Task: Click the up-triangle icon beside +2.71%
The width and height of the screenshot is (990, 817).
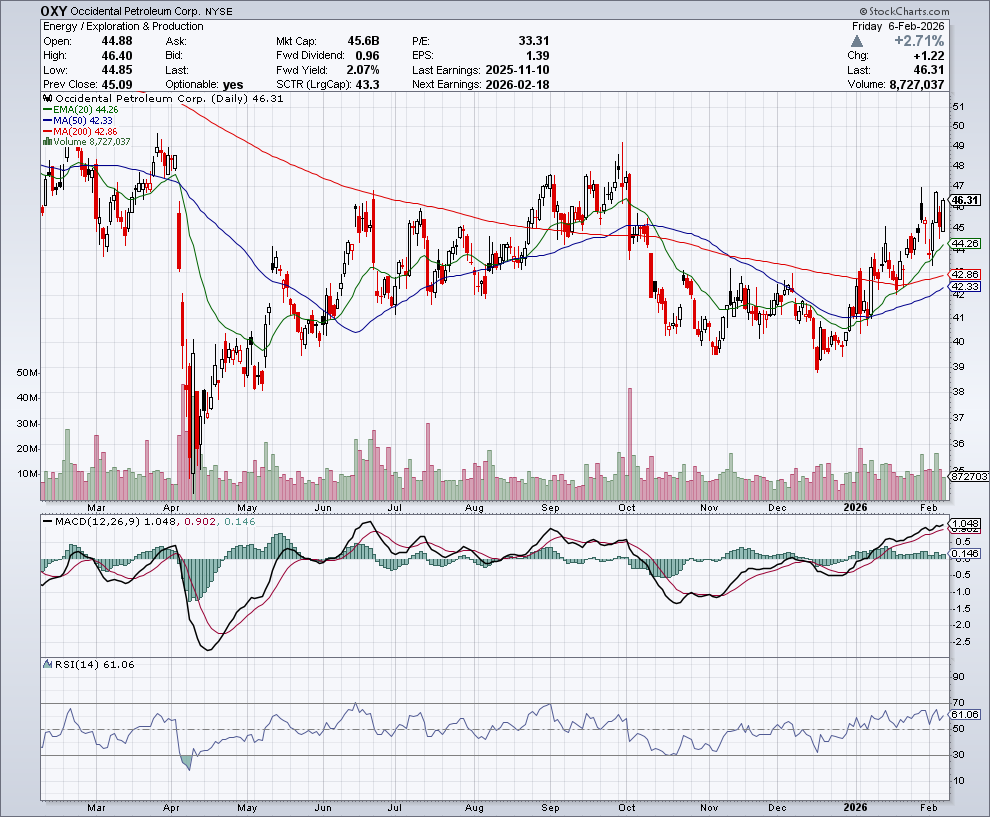Action: coord(857,42)
